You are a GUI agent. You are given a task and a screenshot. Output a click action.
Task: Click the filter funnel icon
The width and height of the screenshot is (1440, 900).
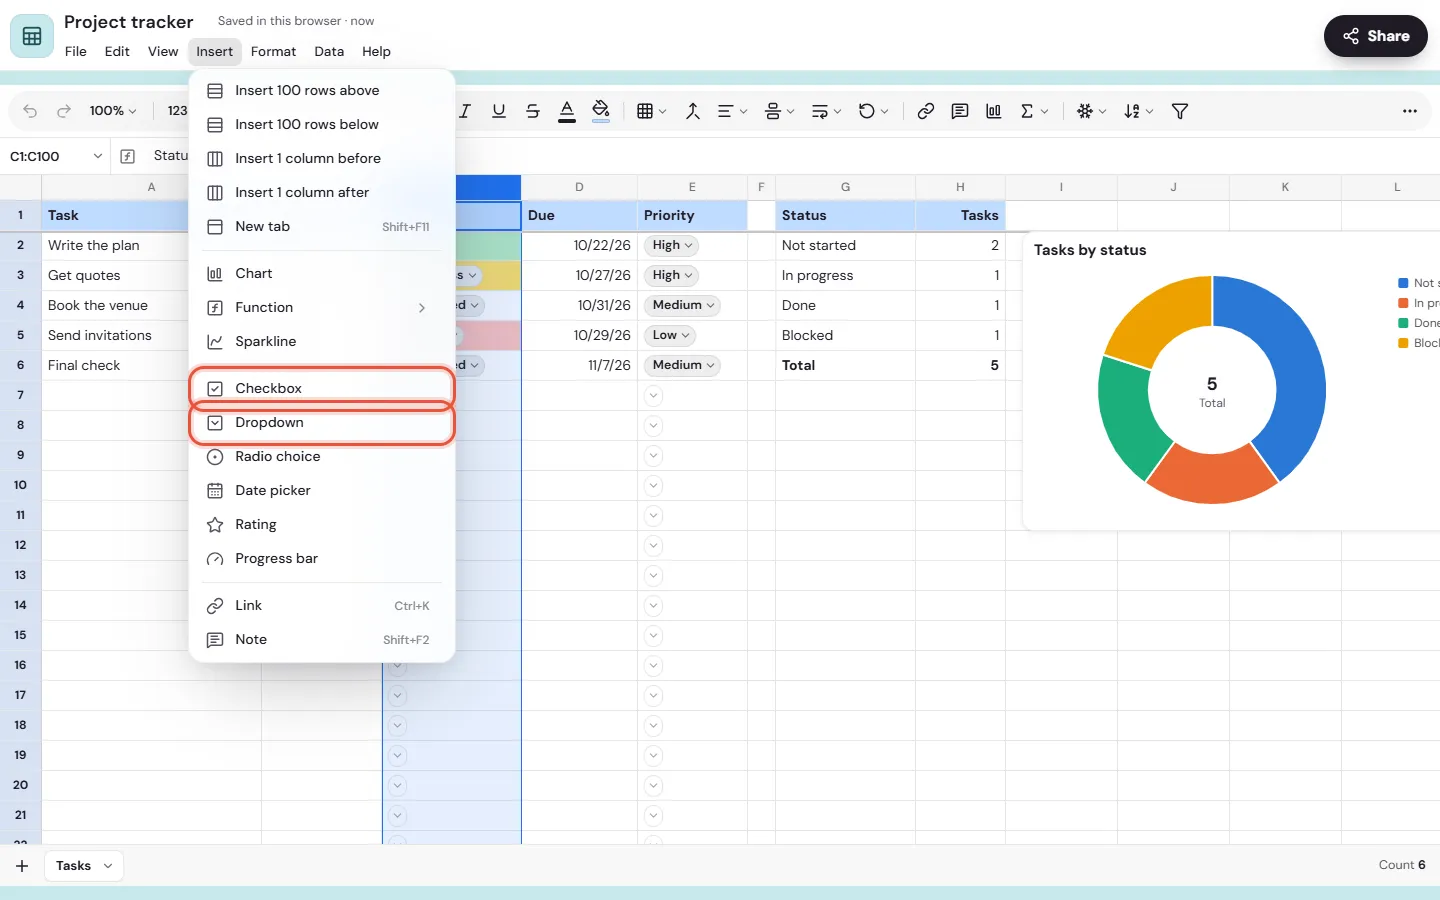click(1180, 111)
